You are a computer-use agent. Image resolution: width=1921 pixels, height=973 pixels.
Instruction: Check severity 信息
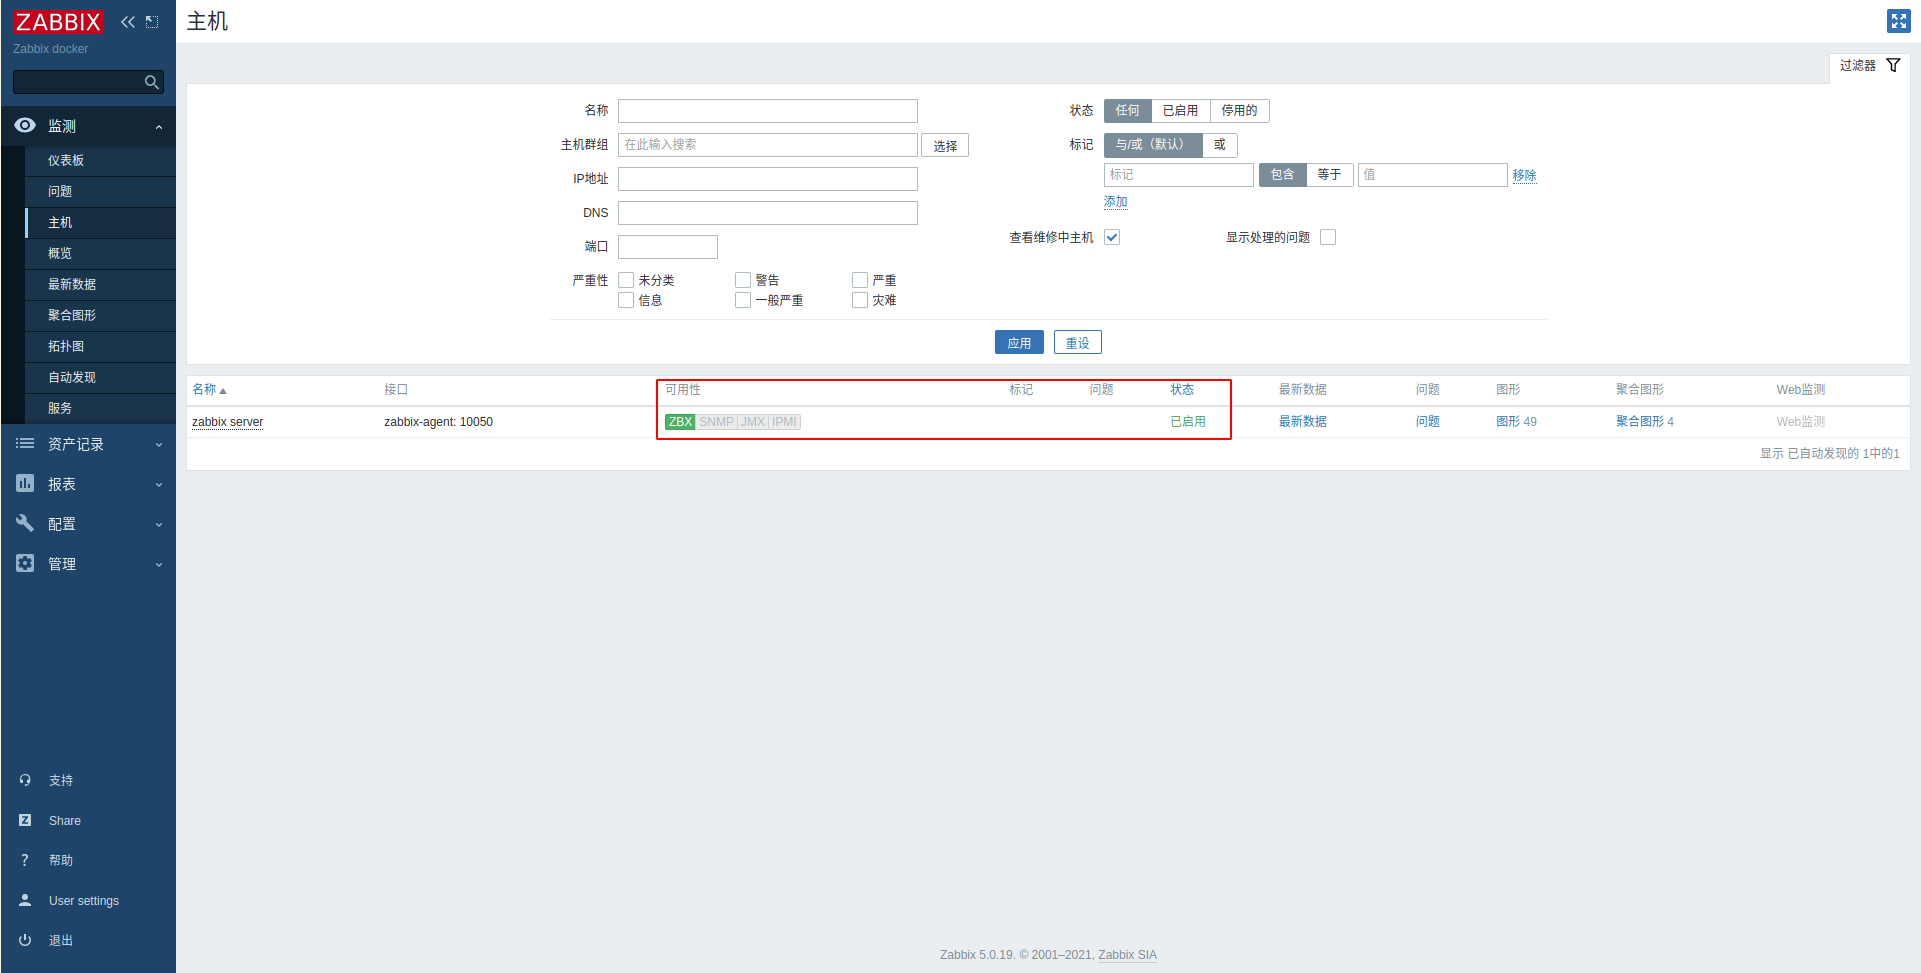click(626, 300)
